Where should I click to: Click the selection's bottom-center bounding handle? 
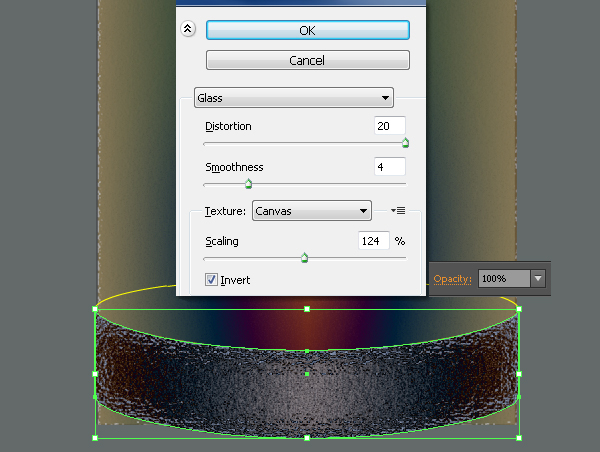[x=307, y=438]
